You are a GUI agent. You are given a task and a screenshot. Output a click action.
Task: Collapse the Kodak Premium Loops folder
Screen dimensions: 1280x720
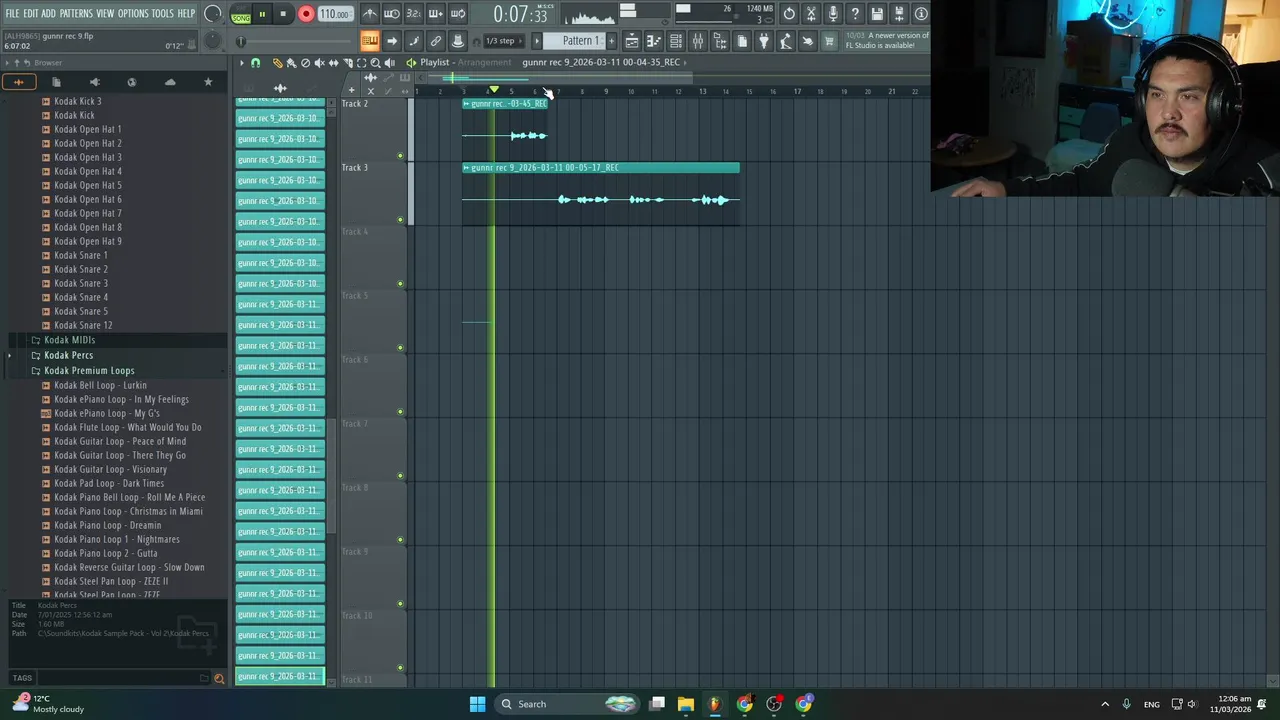click(89, 370)
